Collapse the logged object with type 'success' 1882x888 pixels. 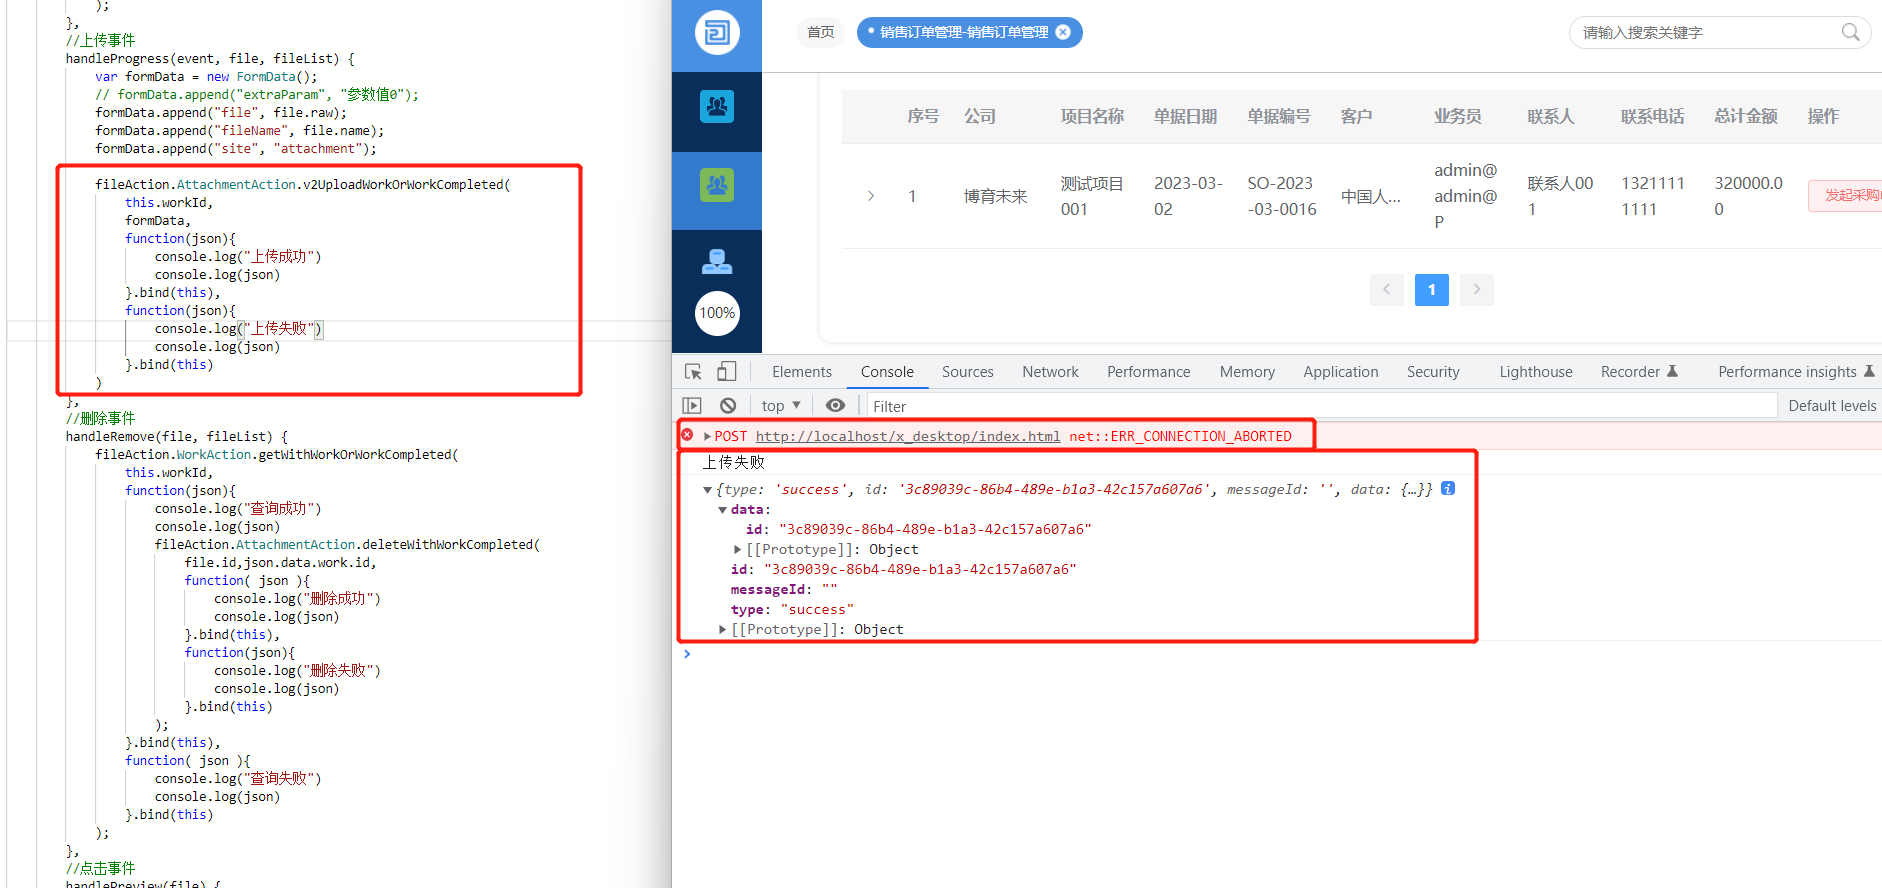[x=708, y=490]
